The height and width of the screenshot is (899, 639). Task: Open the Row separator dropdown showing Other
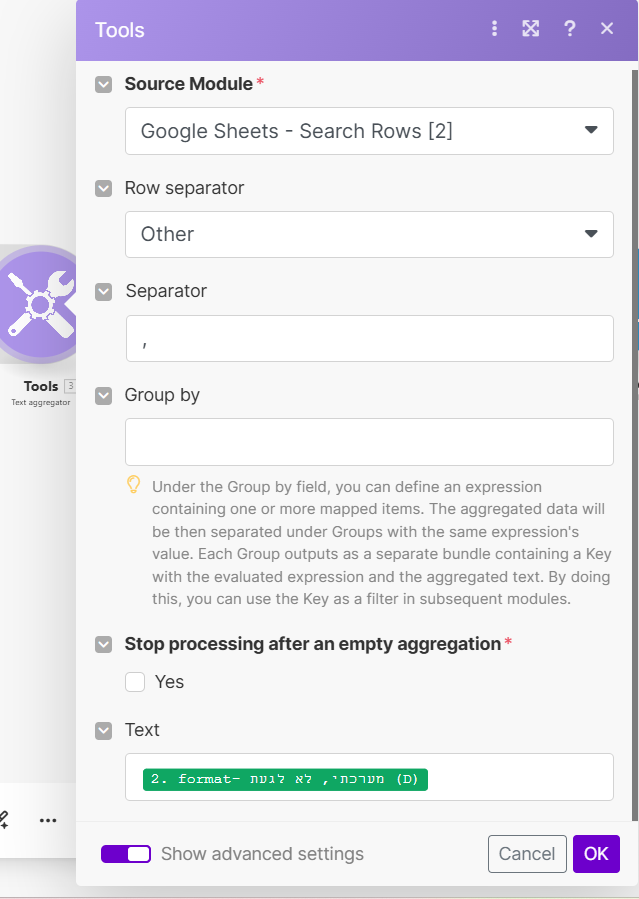[x=369, y=234]
